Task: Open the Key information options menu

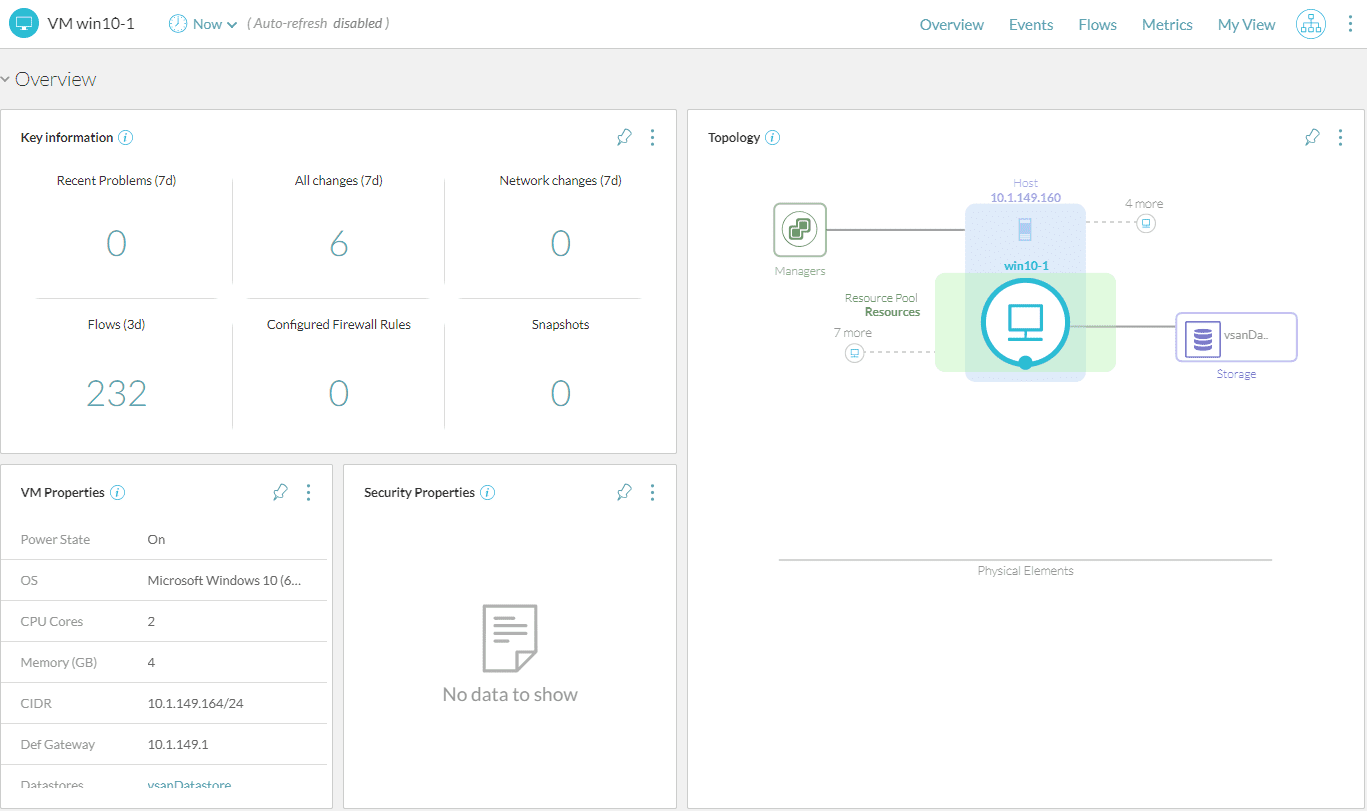Action: click(652, 137)
